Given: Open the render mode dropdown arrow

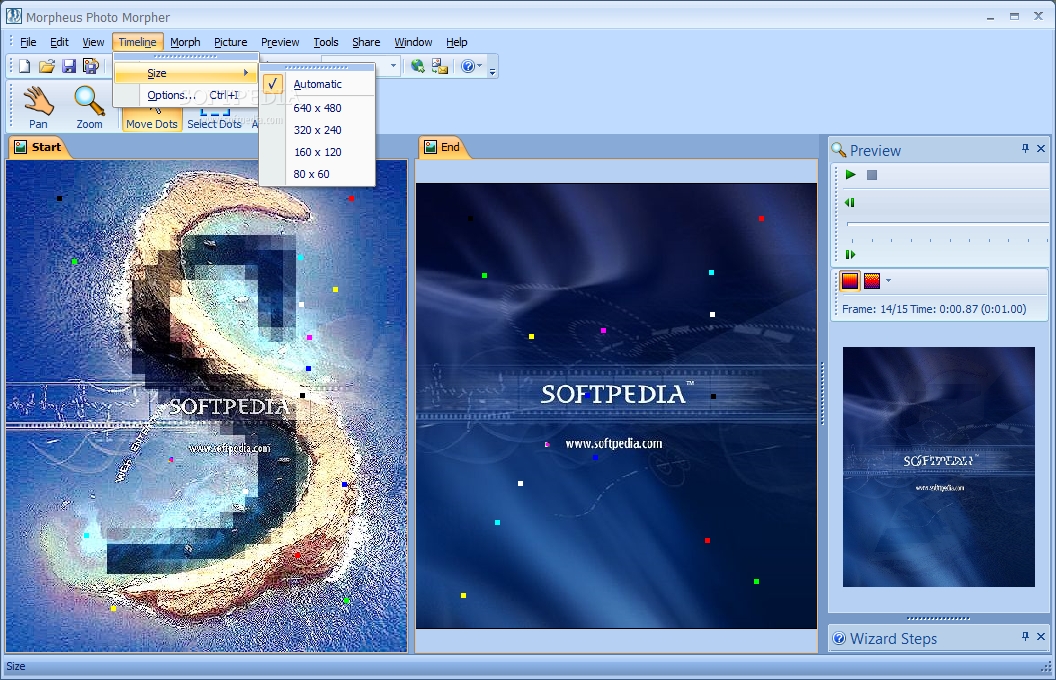Looking at the screenshot, I should tap(888, 281).
